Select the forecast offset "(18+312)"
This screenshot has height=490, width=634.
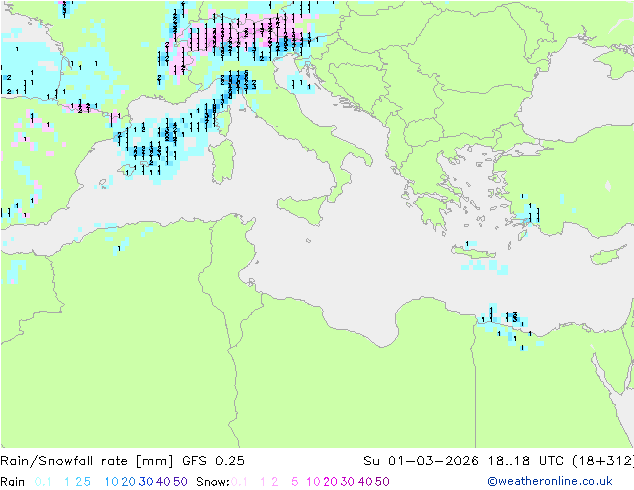603,461
